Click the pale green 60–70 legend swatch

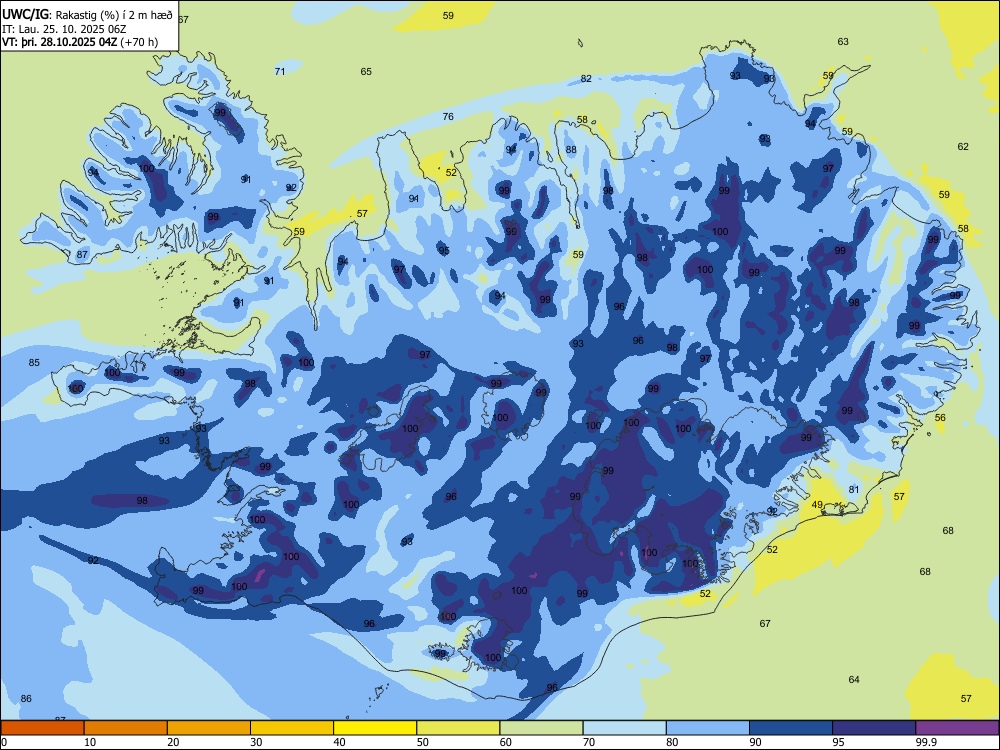coord(541,728)
